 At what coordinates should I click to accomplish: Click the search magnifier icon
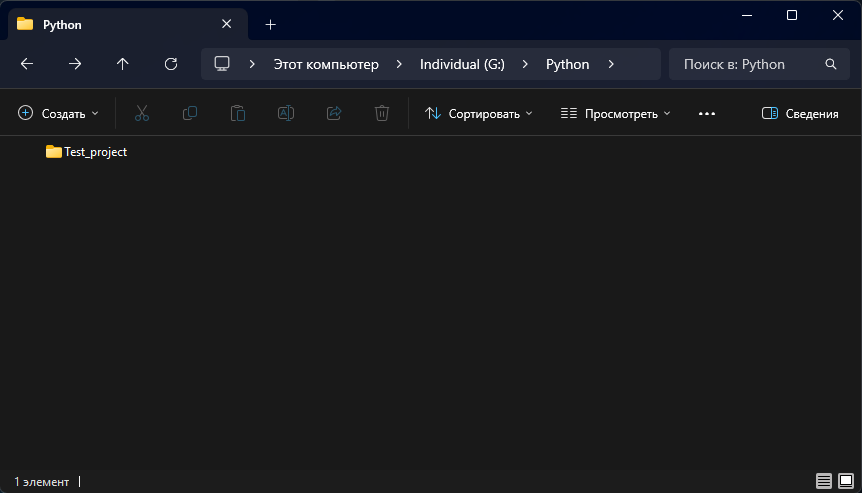pos(831,64)
